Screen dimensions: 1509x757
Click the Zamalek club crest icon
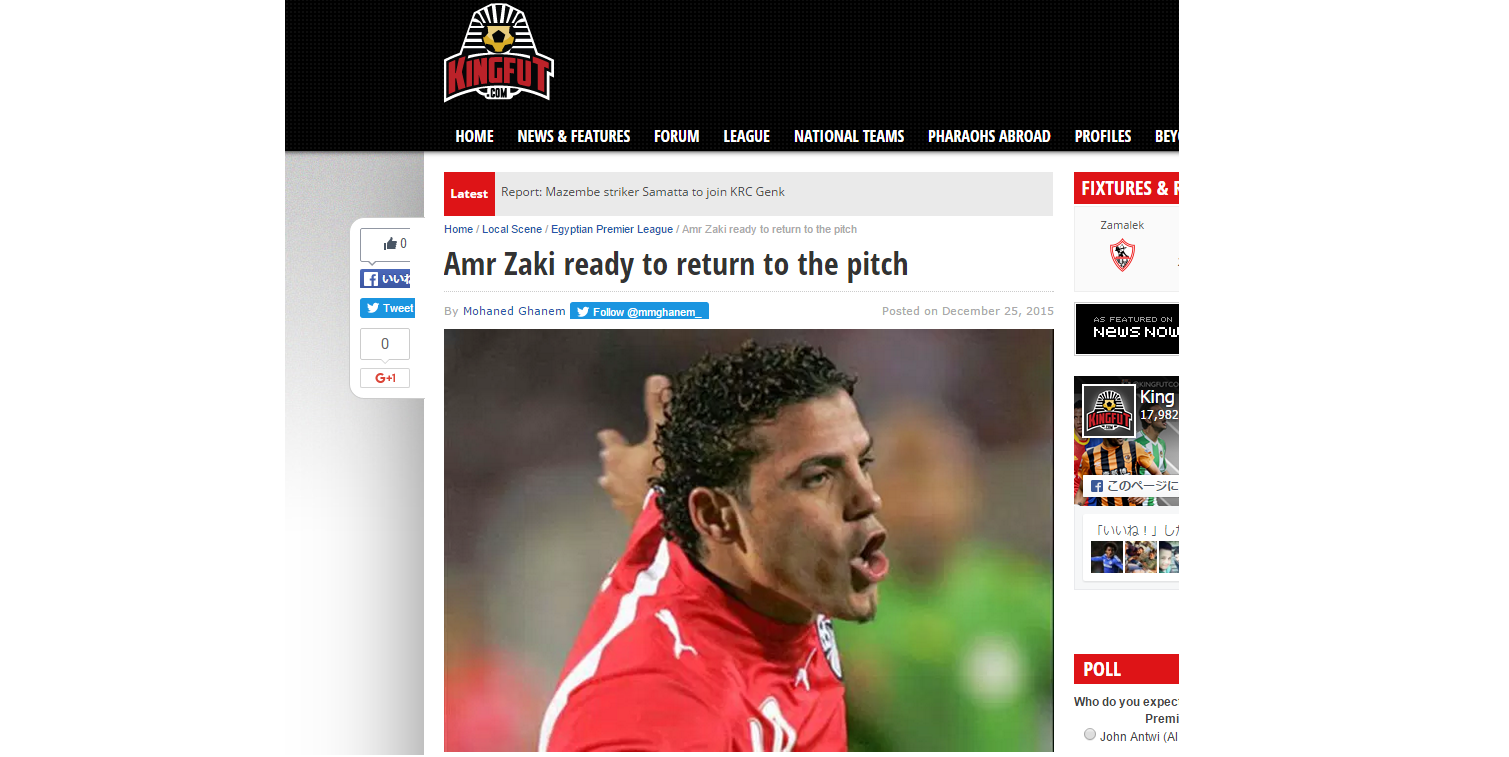pos(1122,256)
